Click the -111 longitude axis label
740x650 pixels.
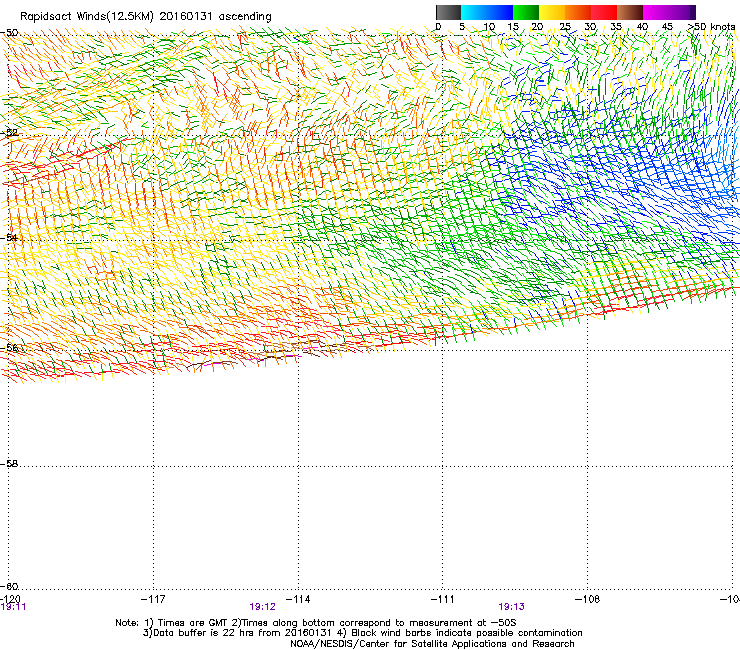pyautogui.click(x=443, y=599)
